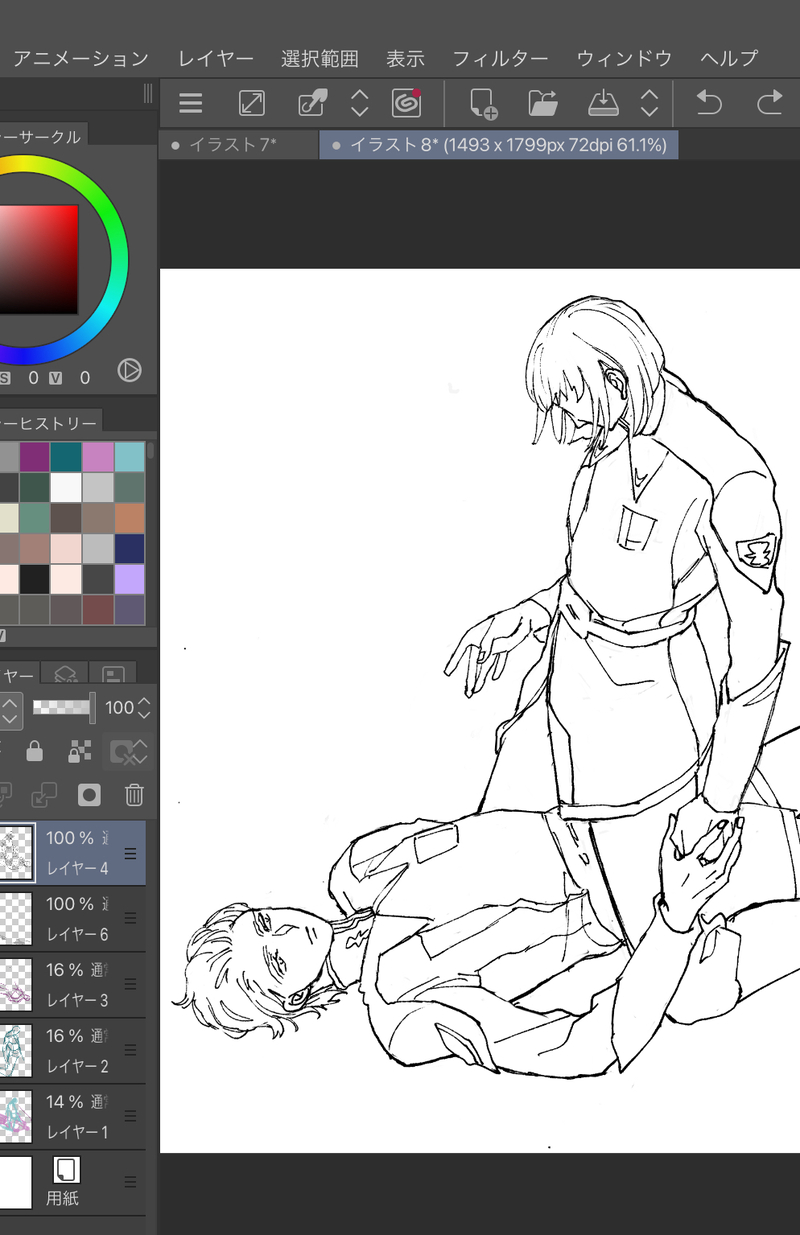Click the pen quick access toolbar icon
The width and height of the screenshot is (800, 1235).
click(x=312, y=103)
